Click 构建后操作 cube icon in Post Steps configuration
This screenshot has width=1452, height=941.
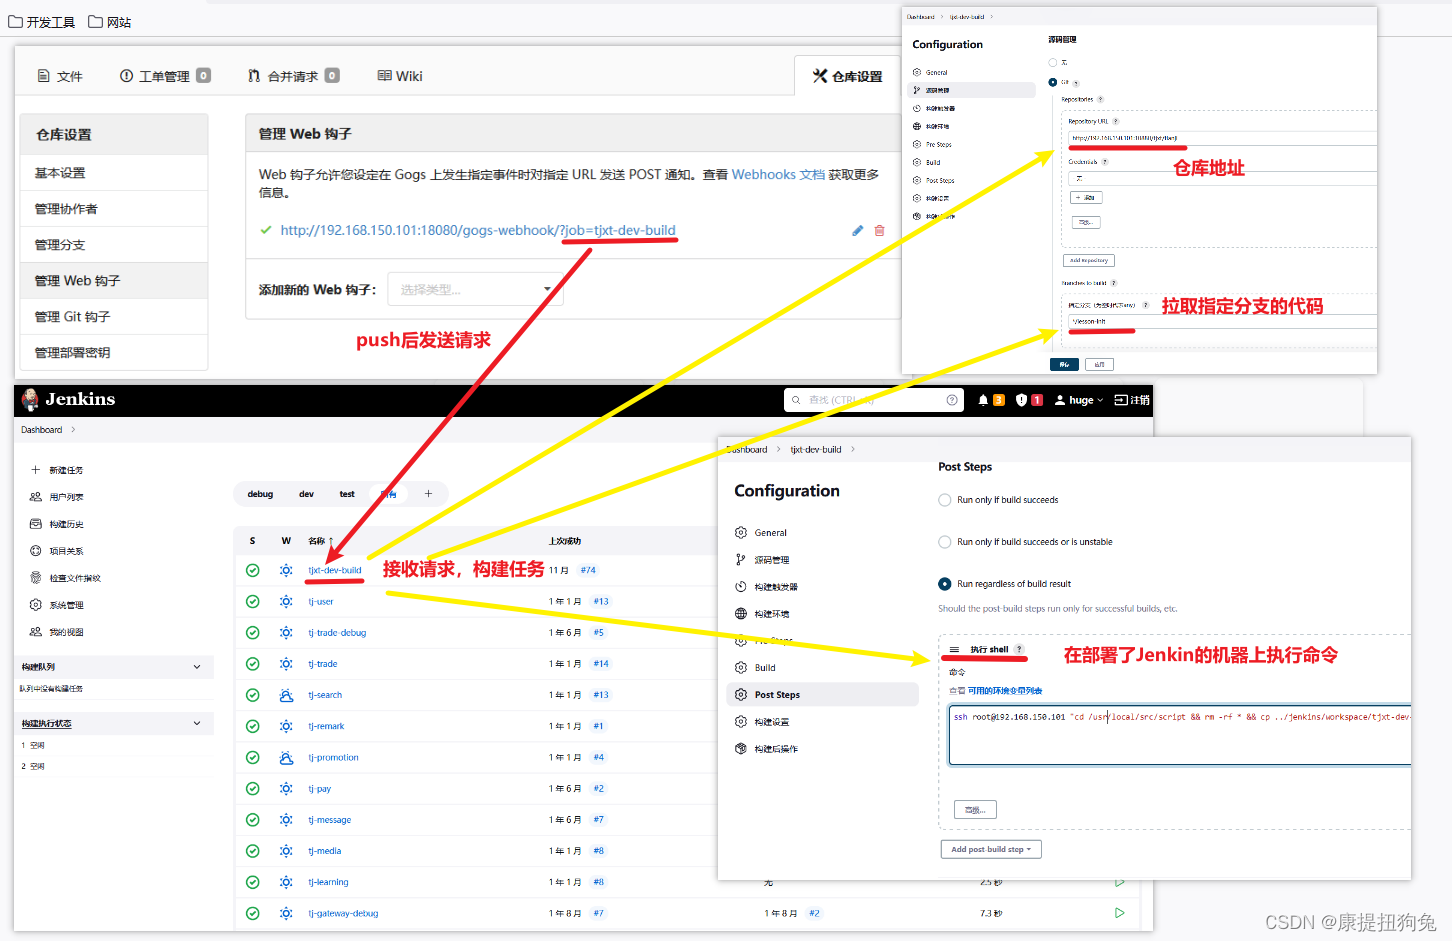[x=741, y=749]
